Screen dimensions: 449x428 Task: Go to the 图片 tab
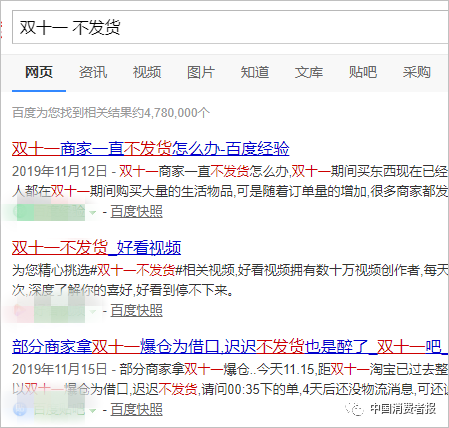click(x=201, y=72)
